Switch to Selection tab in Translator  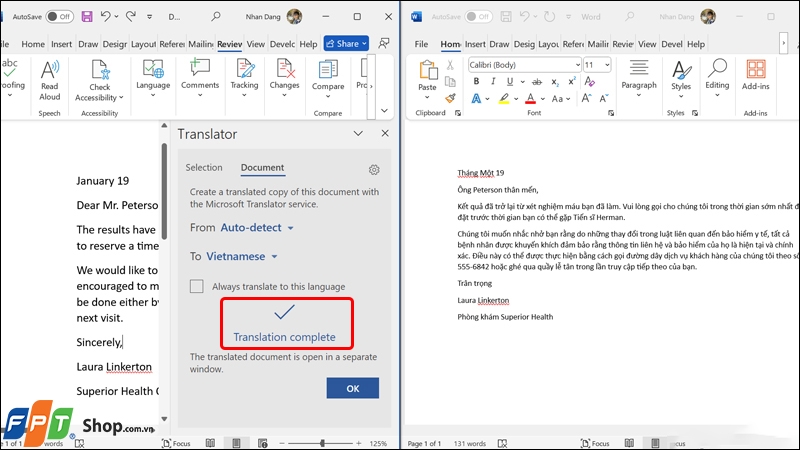[204, 167]
